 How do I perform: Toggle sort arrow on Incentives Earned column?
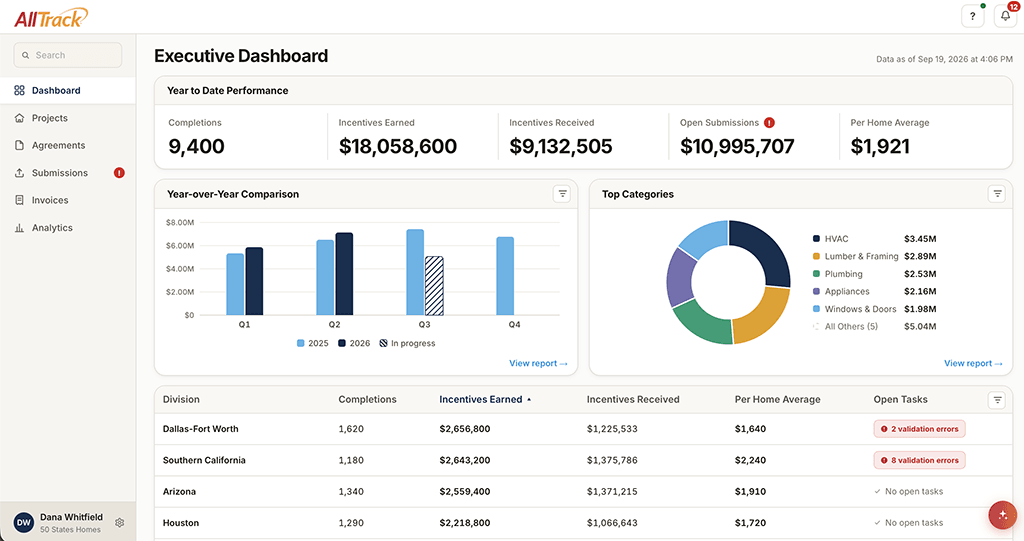(529, 399)
